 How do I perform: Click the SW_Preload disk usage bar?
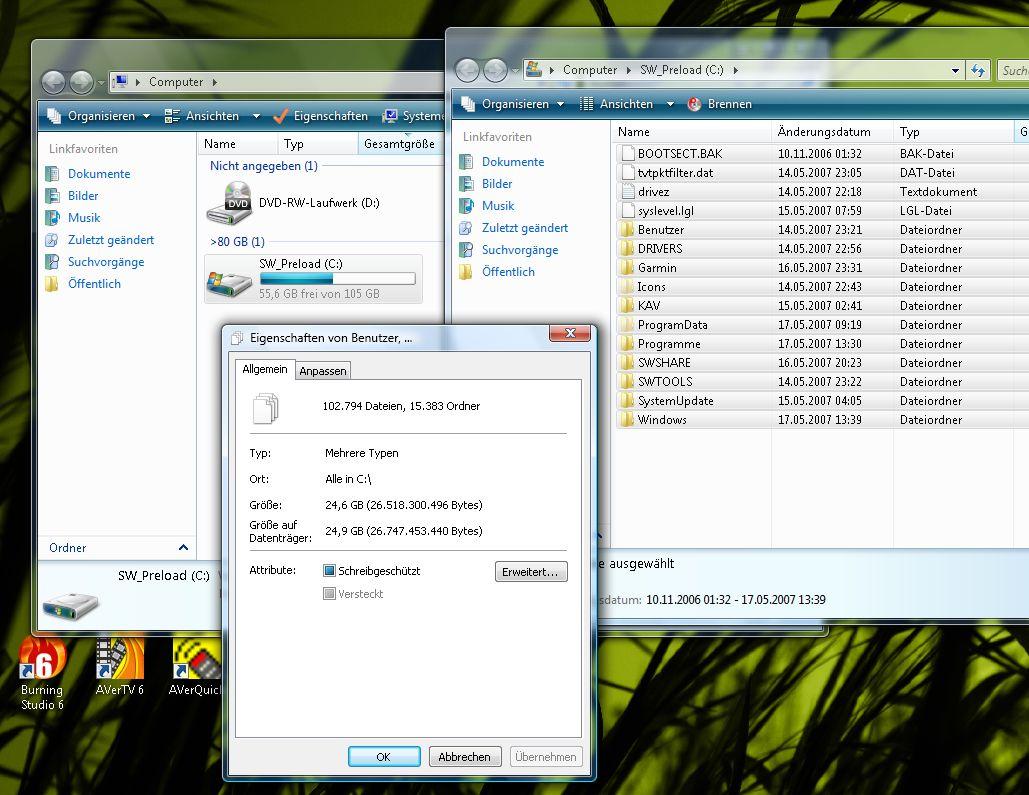click(337, 279)
